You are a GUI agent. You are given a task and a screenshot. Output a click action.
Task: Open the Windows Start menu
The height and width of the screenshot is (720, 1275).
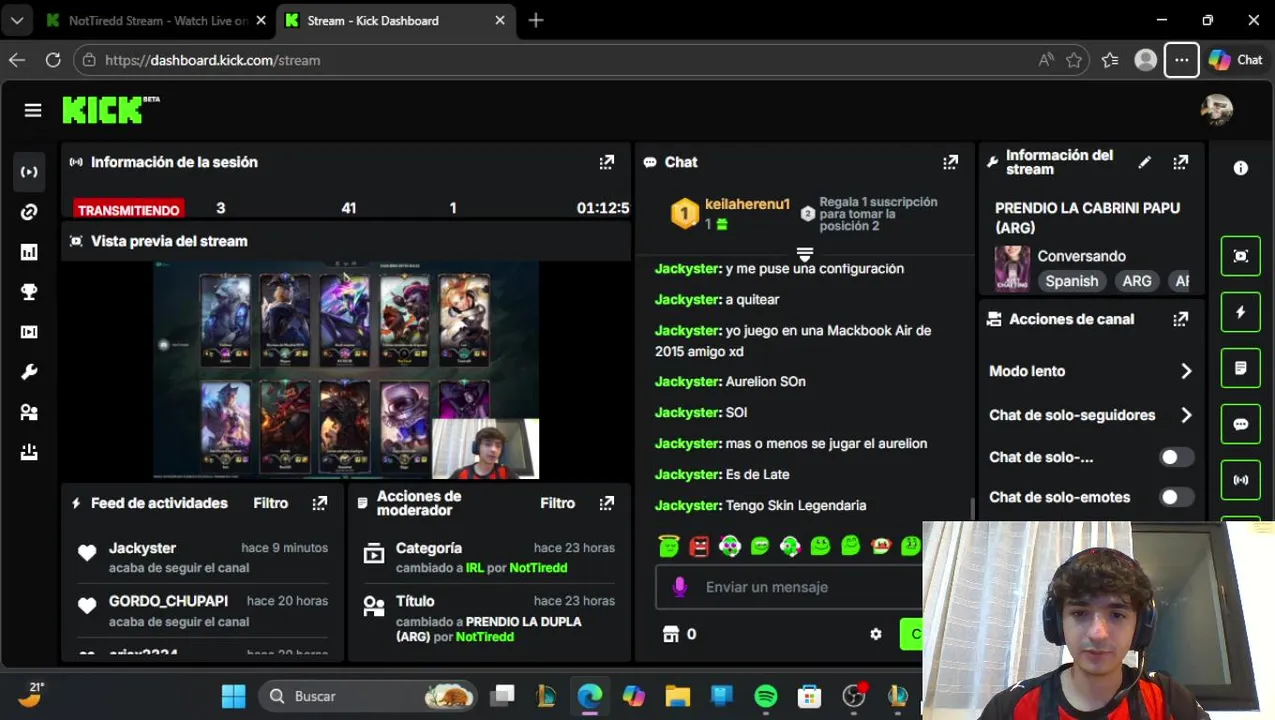pyautogui.click(x=233, y=696)
